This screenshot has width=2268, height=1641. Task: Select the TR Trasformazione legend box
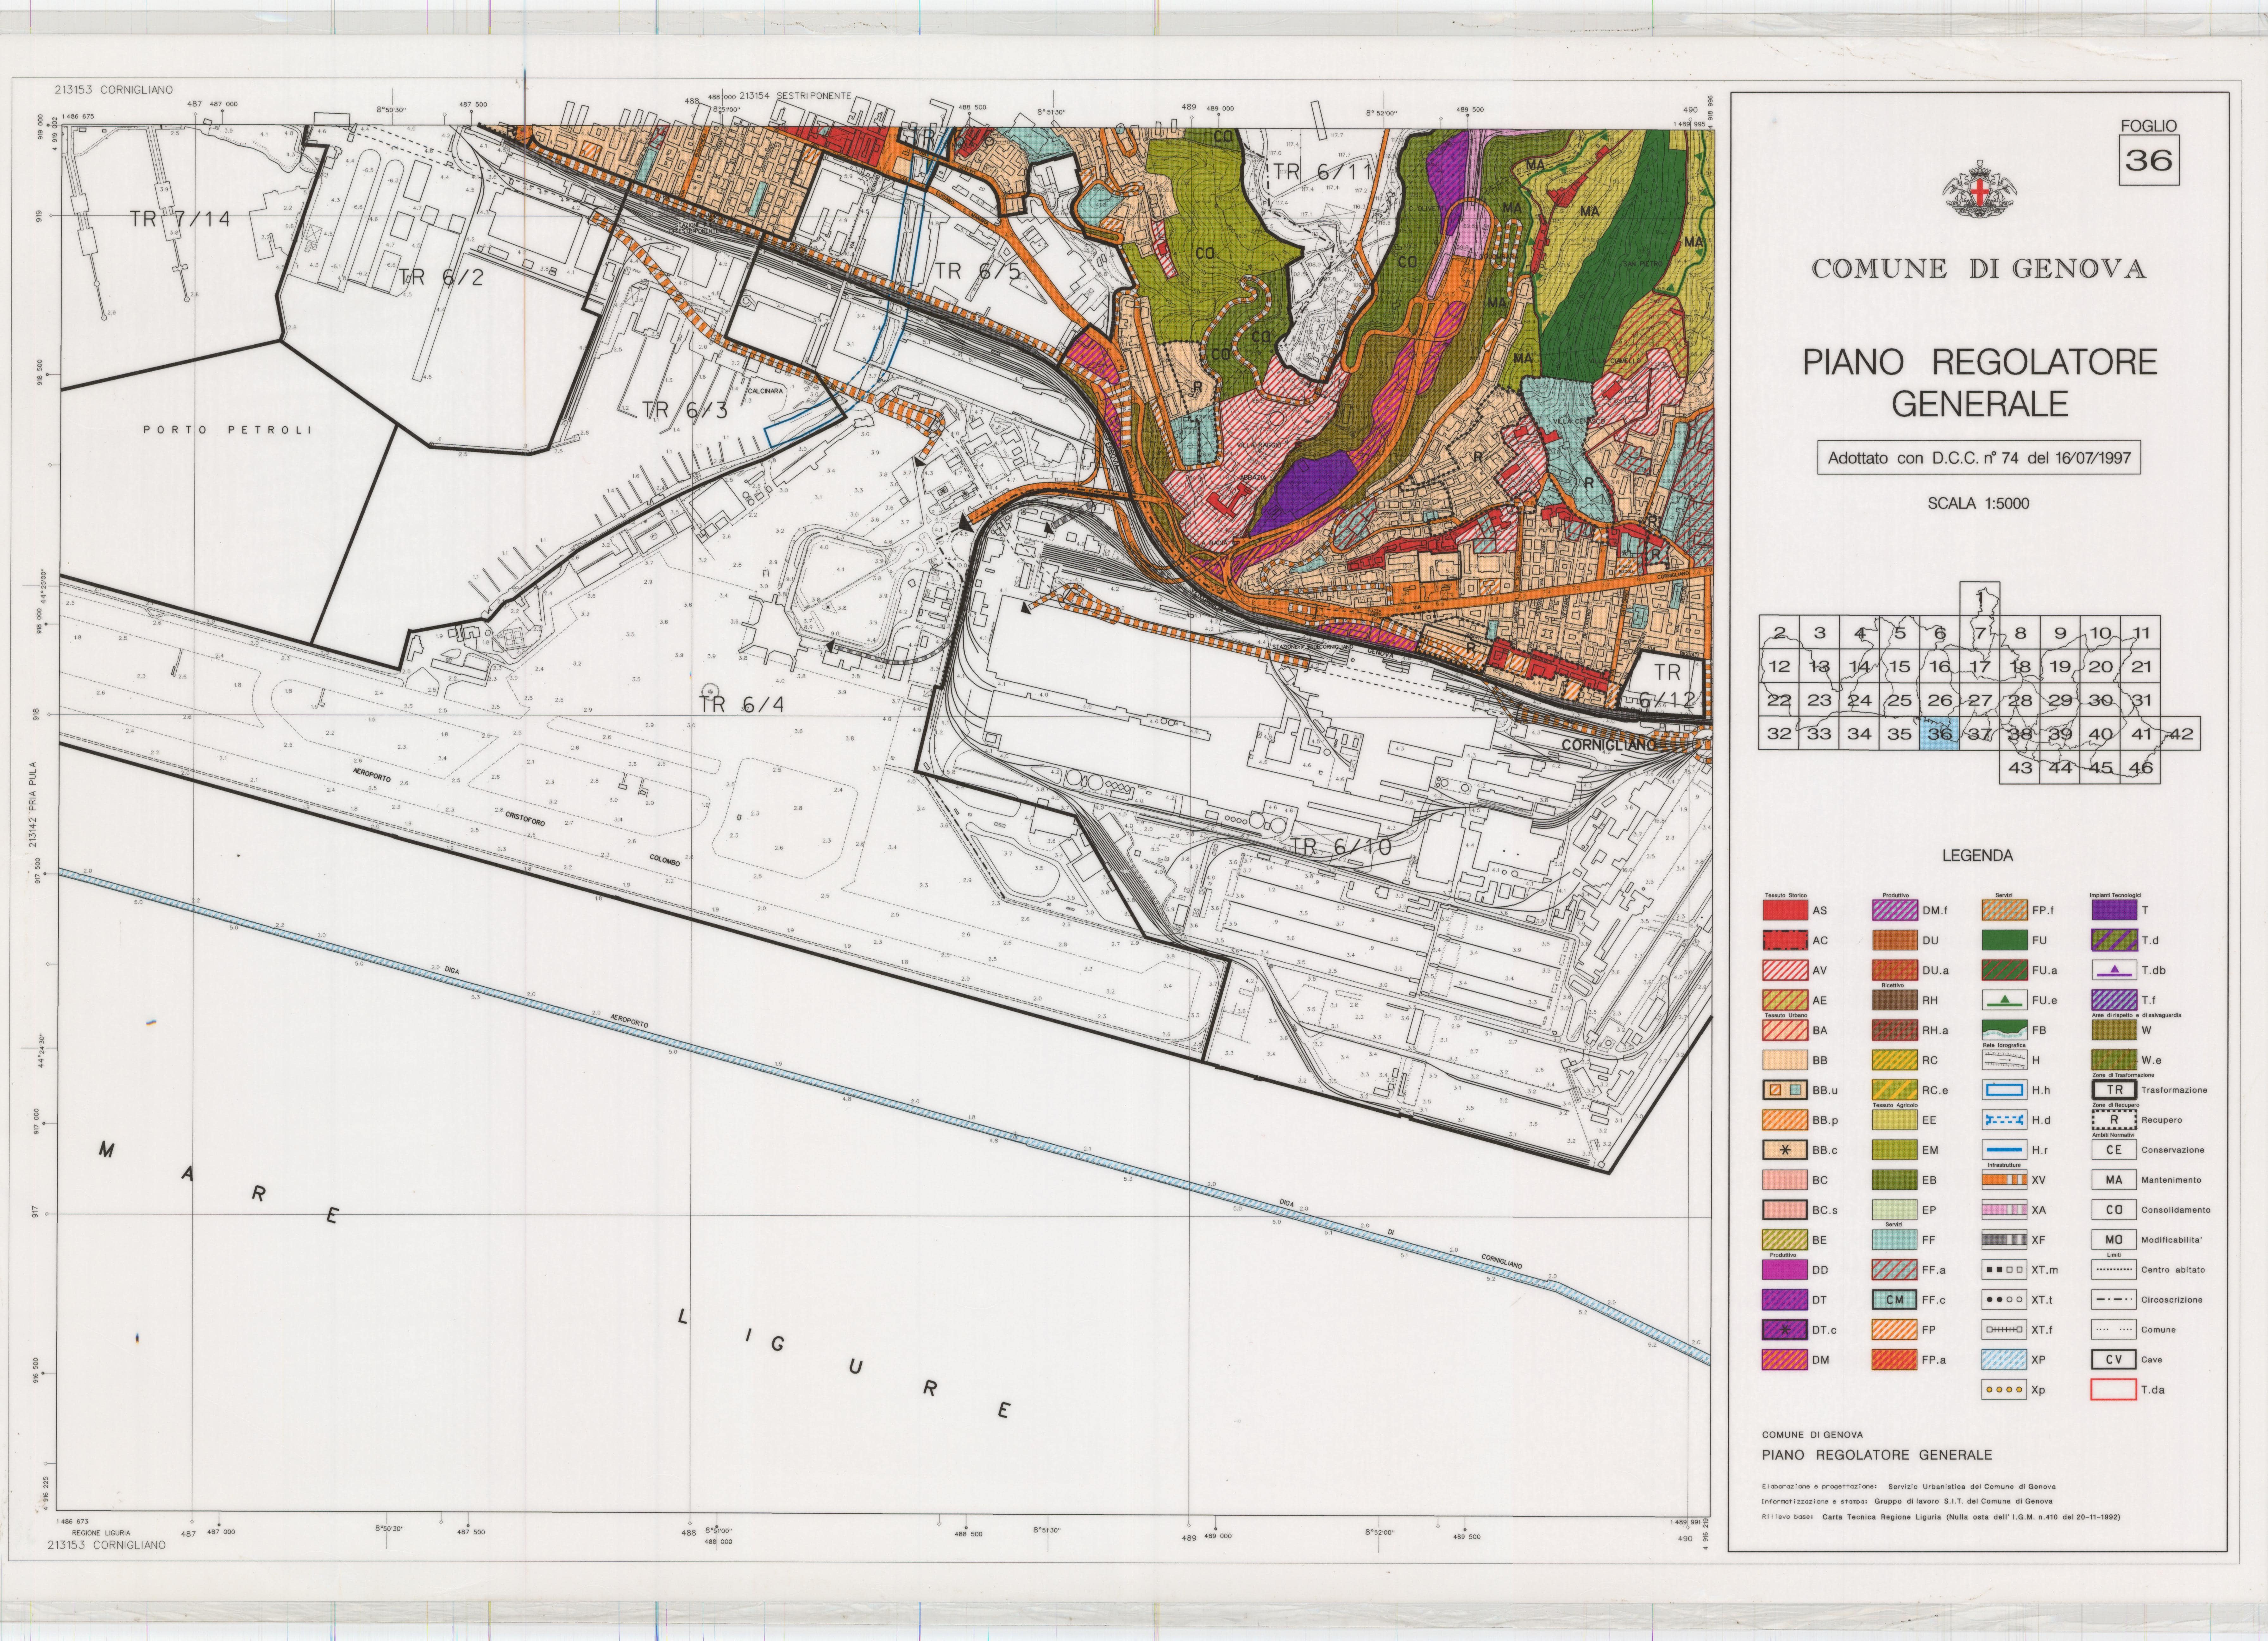point(2114,1090)
